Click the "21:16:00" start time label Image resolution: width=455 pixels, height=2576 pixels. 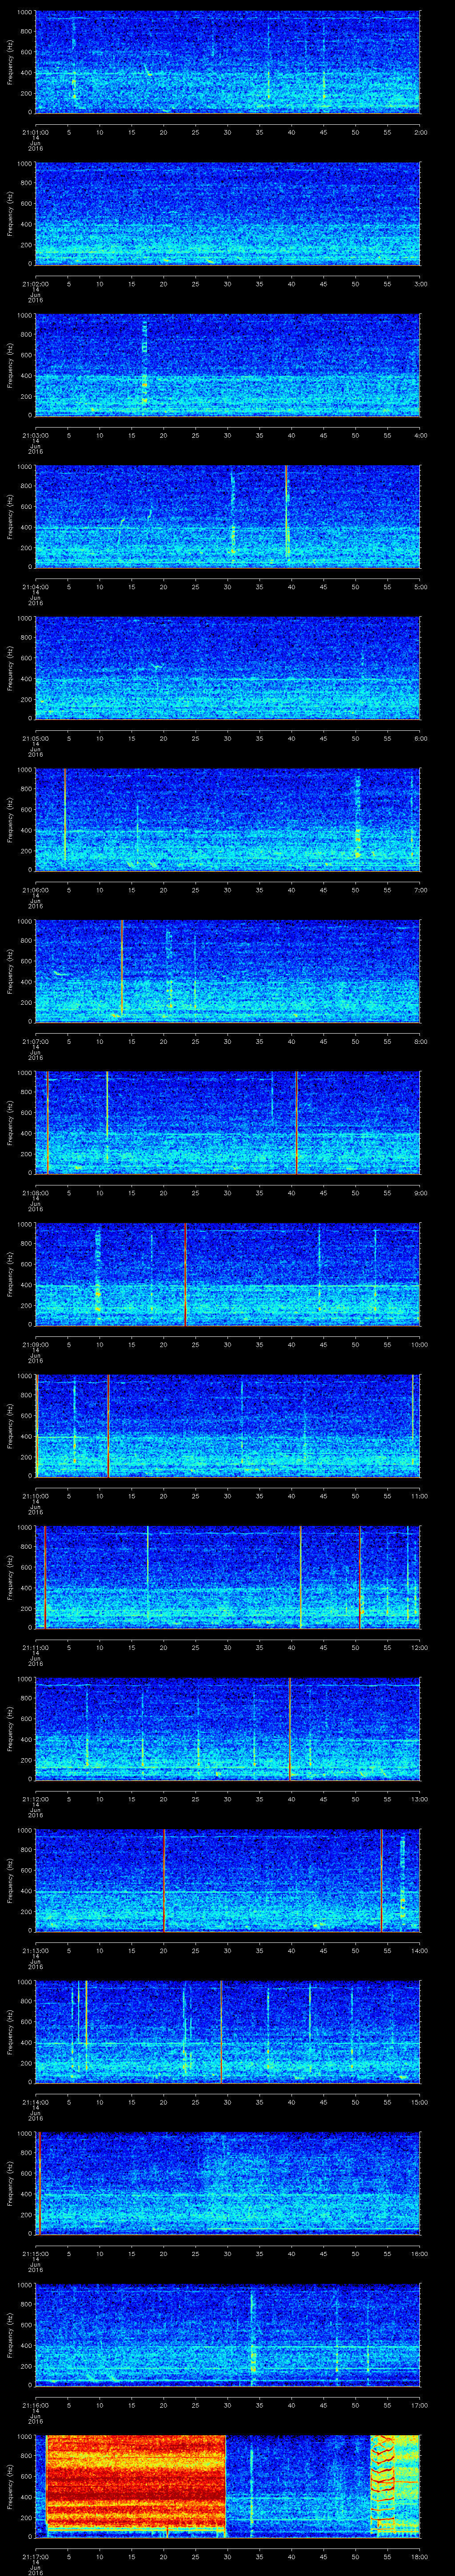35,2404
